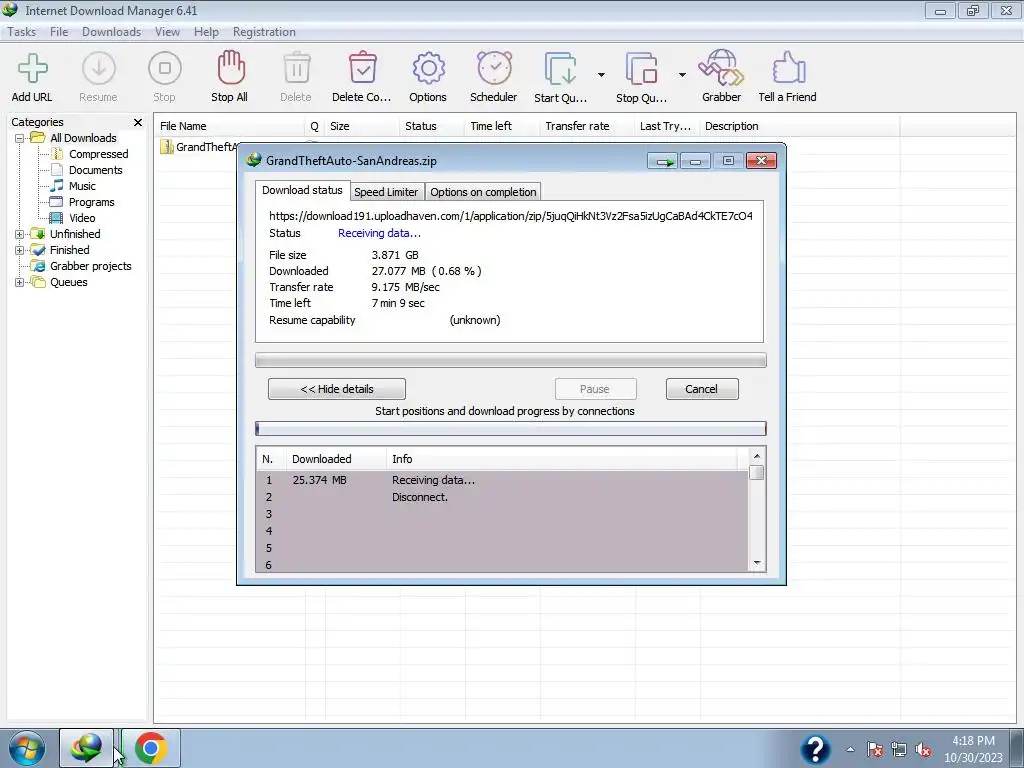This screenshot has width=1024, height=768.
Task: Close the Categories panel with the X
Action: coord(138,122)
